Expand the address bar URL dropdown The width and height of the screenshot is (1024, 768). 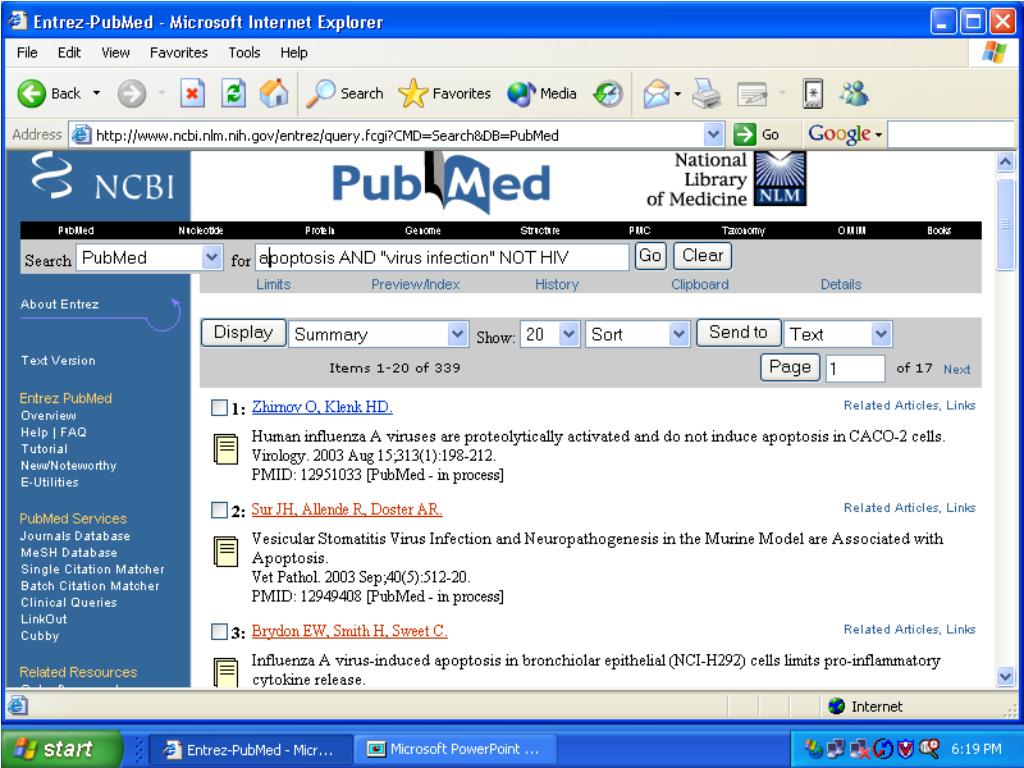(x=714, y=135)
